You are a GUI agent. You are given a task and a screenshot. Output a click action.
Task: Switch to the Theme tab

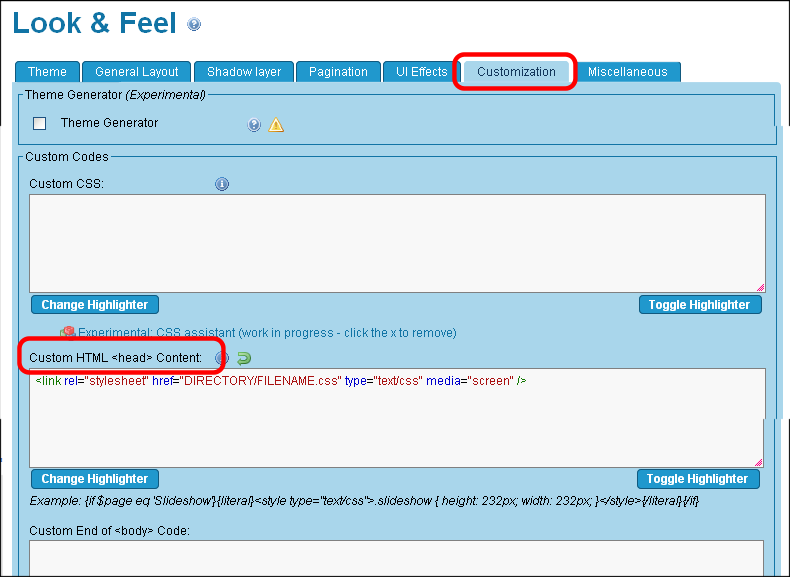(x=47, y=72)
